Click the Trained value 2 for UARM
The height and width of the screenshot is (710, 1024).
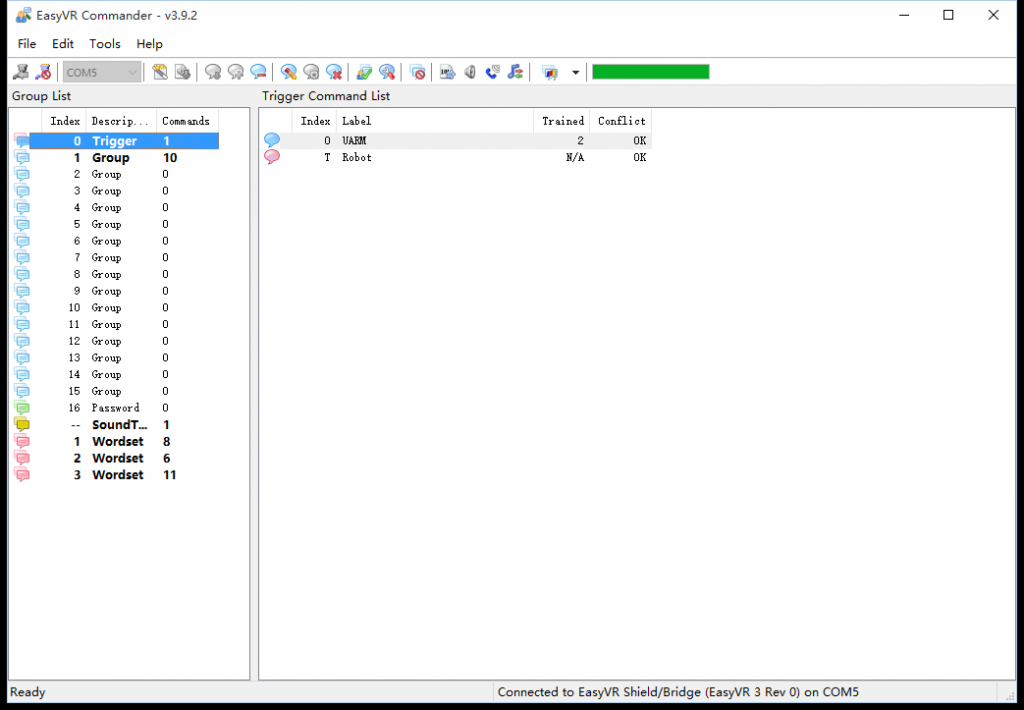point(580,140)
